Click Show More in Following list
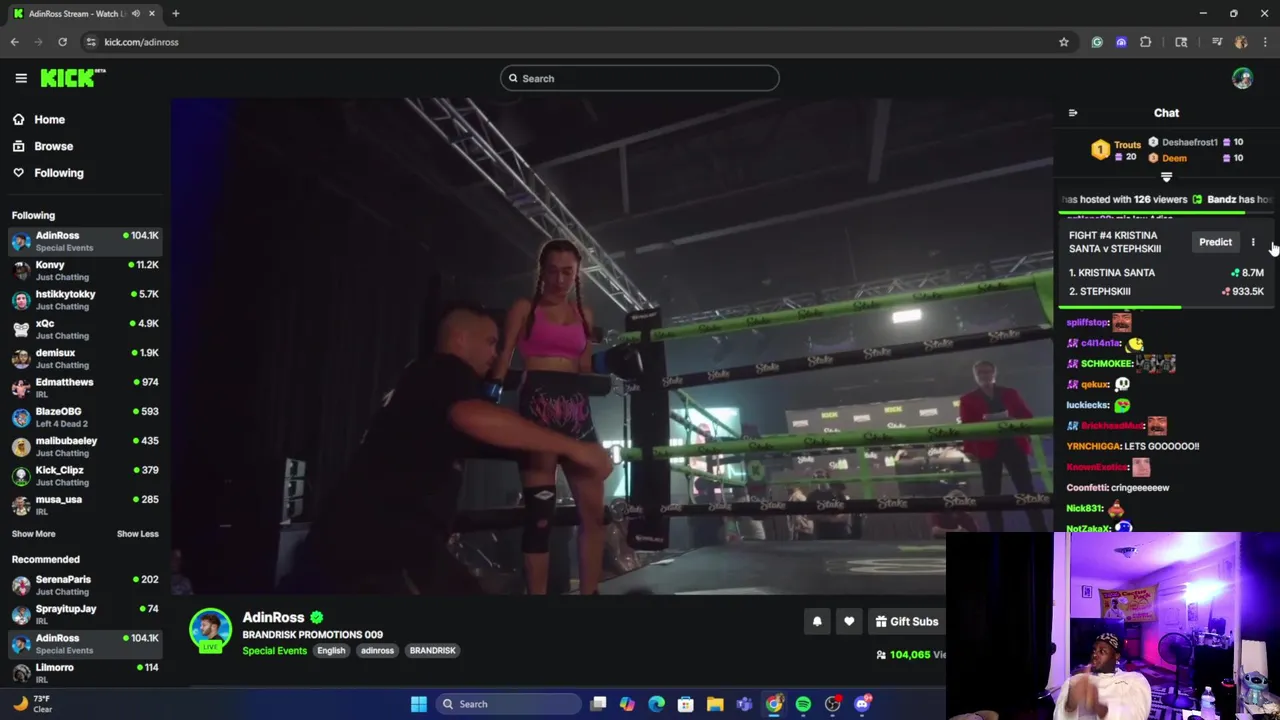The width and height of the screenshot is (1280, 720). click(x=33, y=534)
